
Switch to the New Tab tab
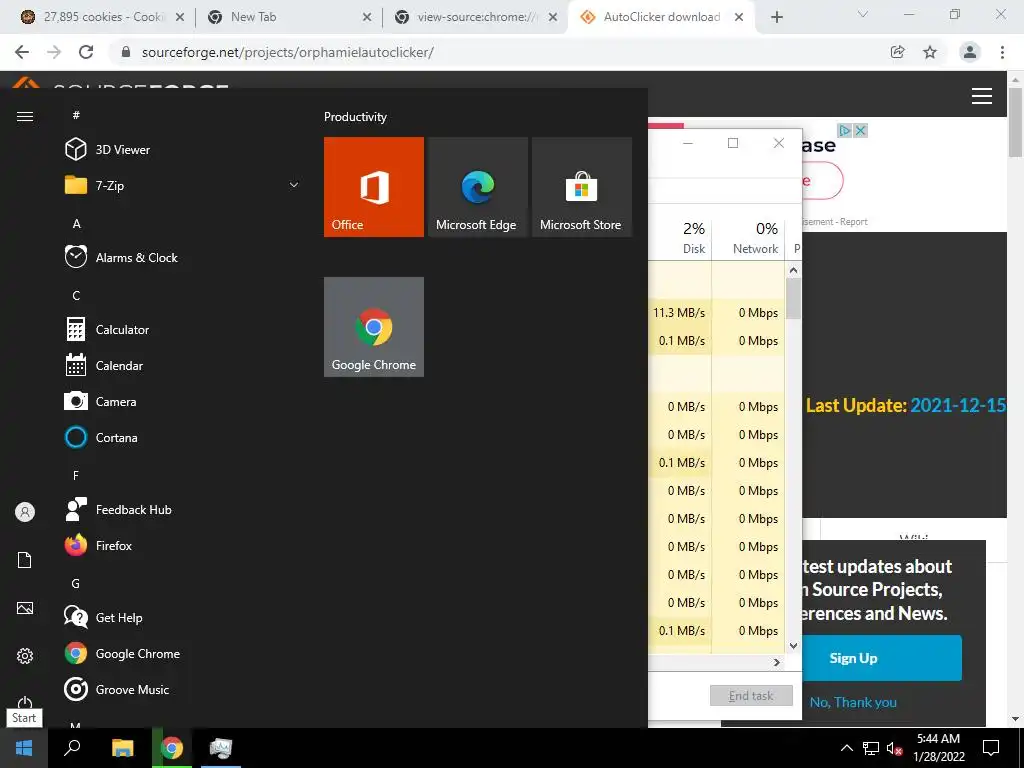(289, 17)
